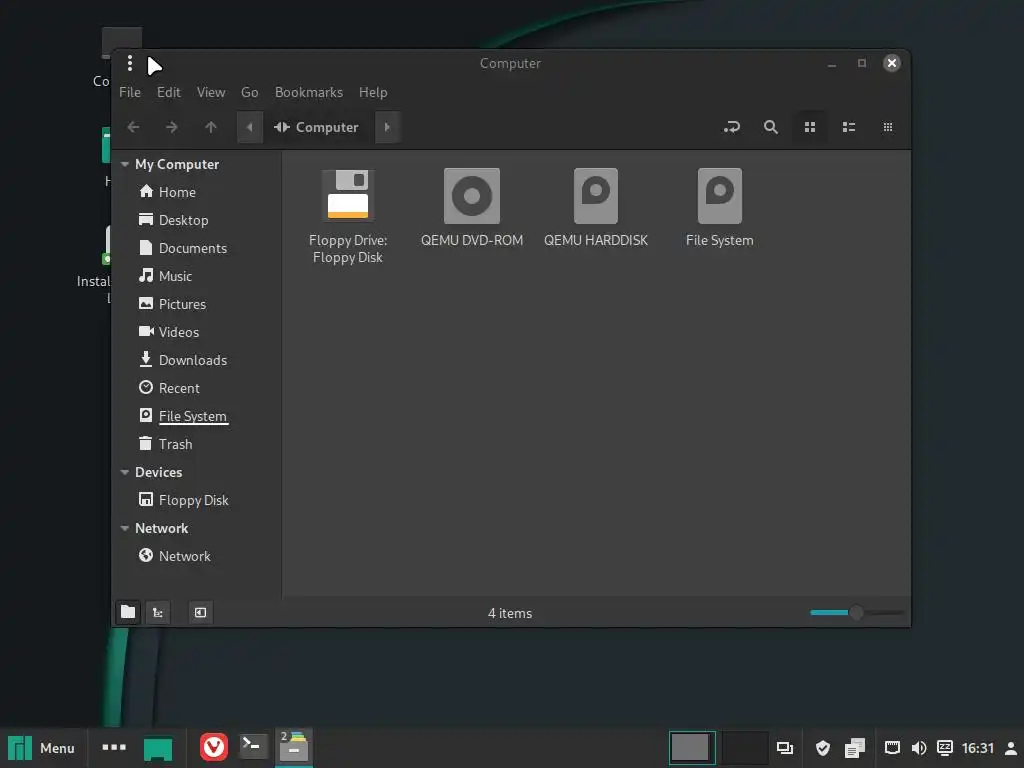Screen dimensions: 1024x768
Task: Open the power manager tray icon
Action: [944, 748]
